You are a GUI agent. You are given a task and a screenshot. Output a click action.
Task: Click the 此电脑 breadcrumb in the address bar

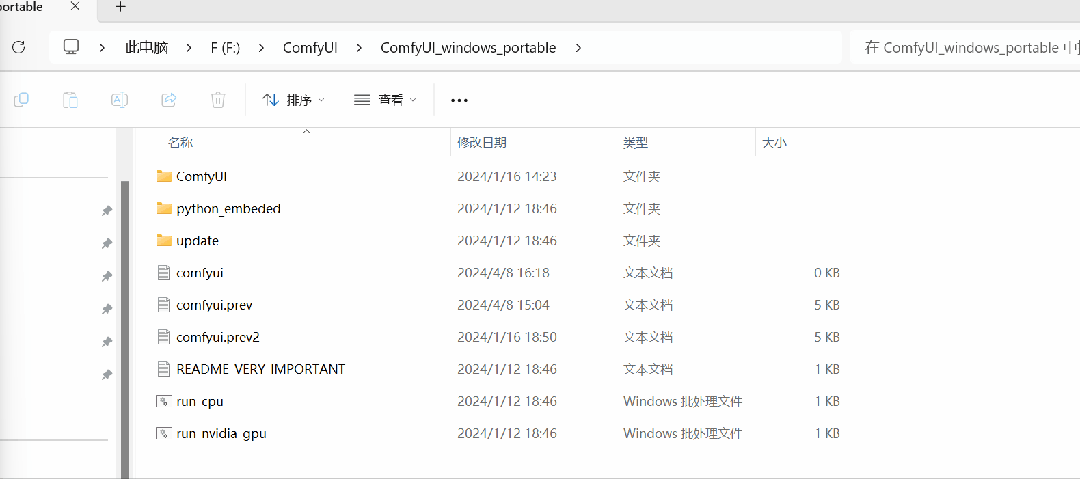pyautogui.click(x=147, y=48)
